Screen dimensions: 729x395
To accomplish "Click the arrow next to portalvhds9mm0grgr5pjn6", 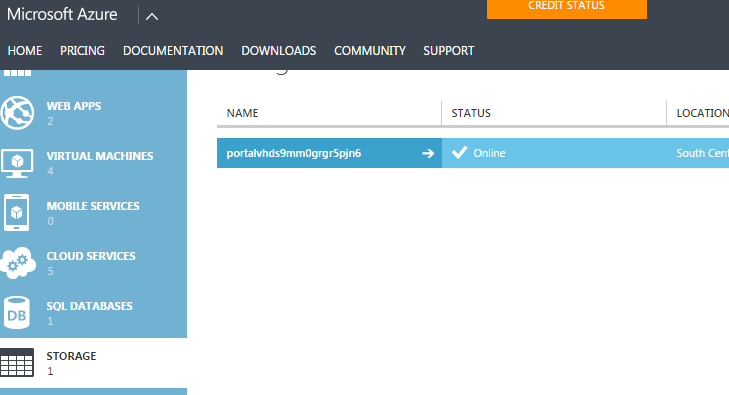I will tap(428, 153).
